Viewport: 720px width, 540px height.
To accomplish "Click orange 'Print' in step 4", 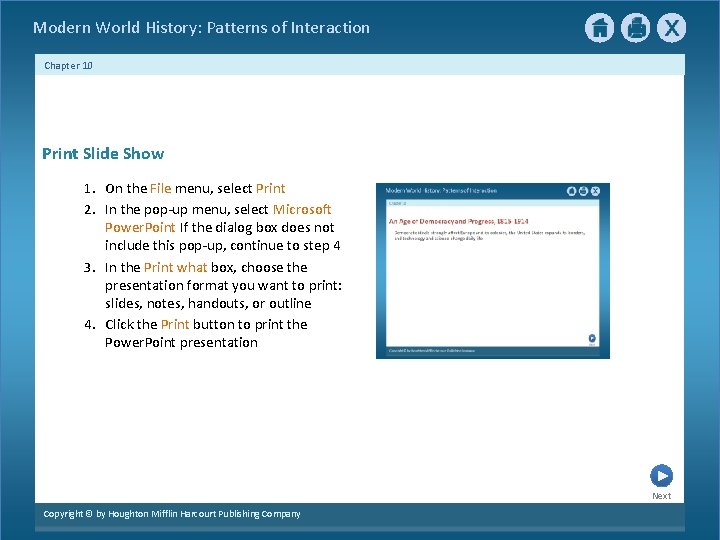I will pyautogui.click(x=175, y=324).
